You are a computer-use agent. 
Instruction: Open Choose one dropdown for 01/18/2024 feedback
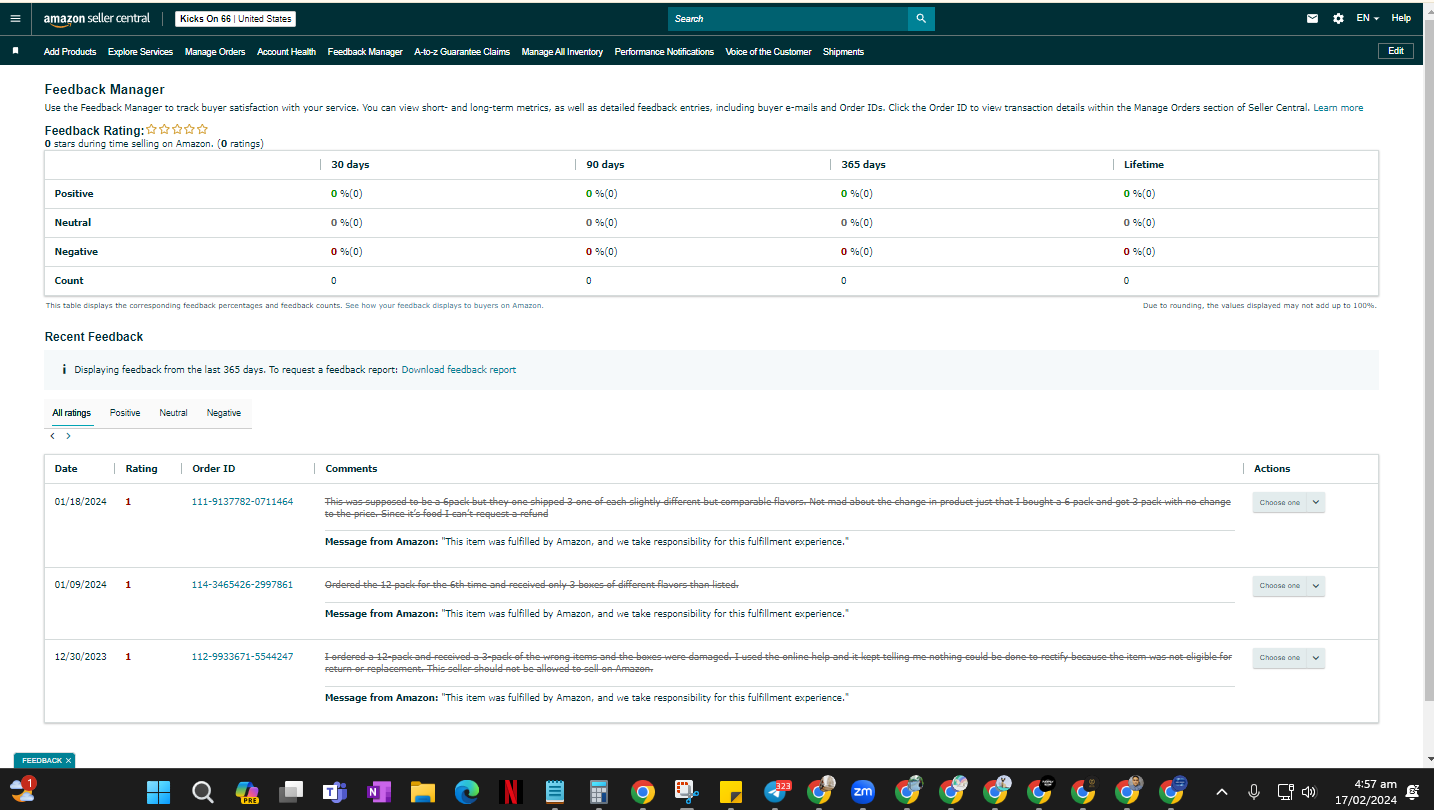[x=1288, y=502]
